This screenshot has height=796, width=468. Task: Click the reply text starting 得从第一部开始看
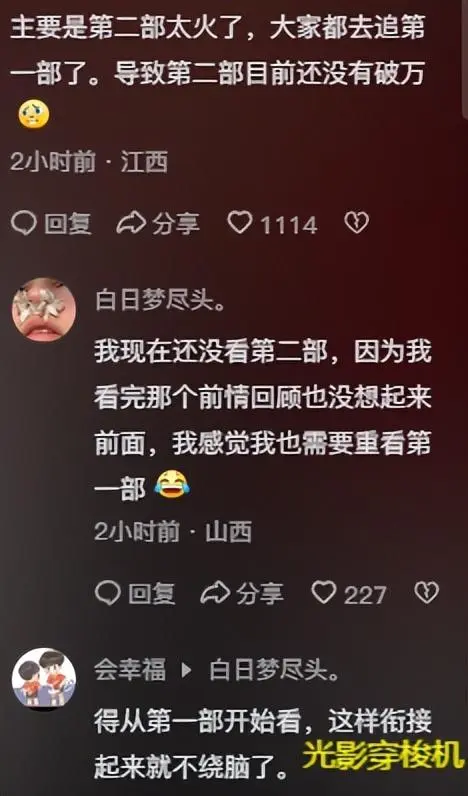click(263, 744)
